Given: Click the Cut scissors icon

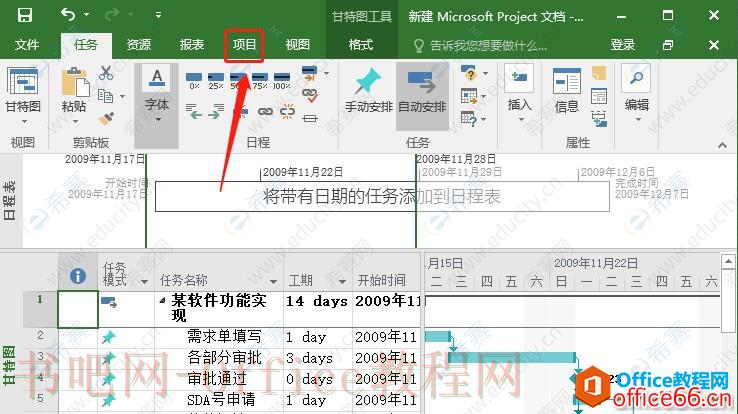Looking at the screenshot, I should (106, 73).
